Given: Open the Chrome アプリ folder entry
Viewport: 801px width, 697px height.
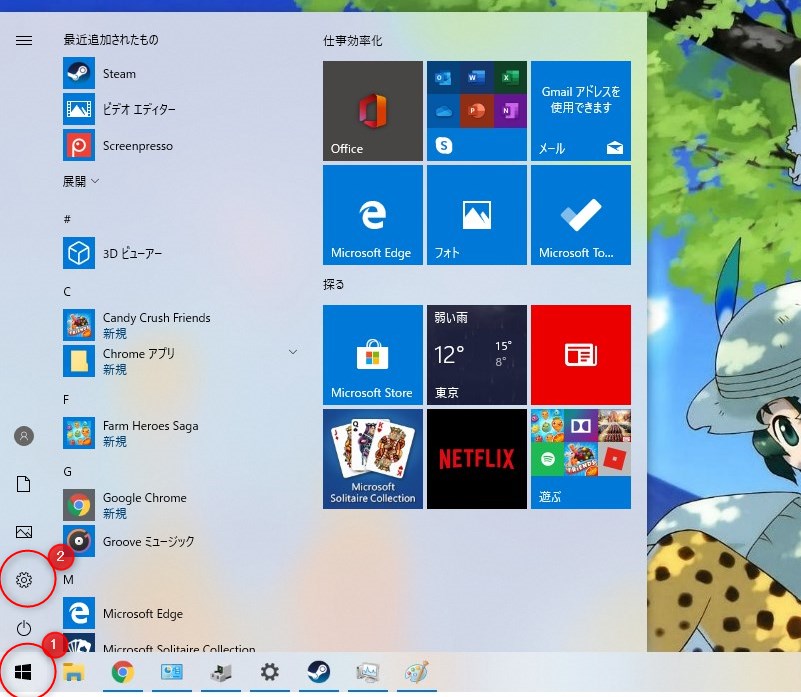Looking at the screenshot, I should 179,361.
